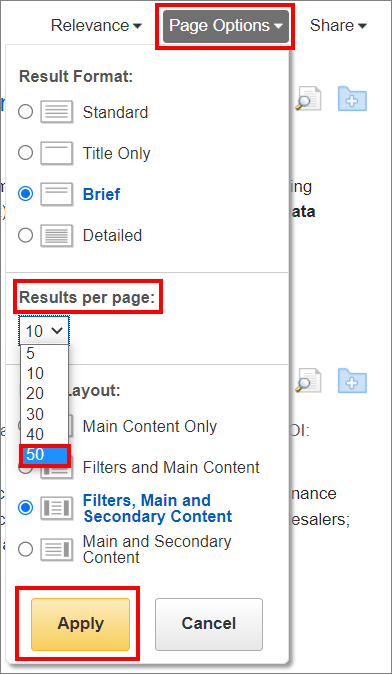Select the Standard result format radio button

[26, 112]
